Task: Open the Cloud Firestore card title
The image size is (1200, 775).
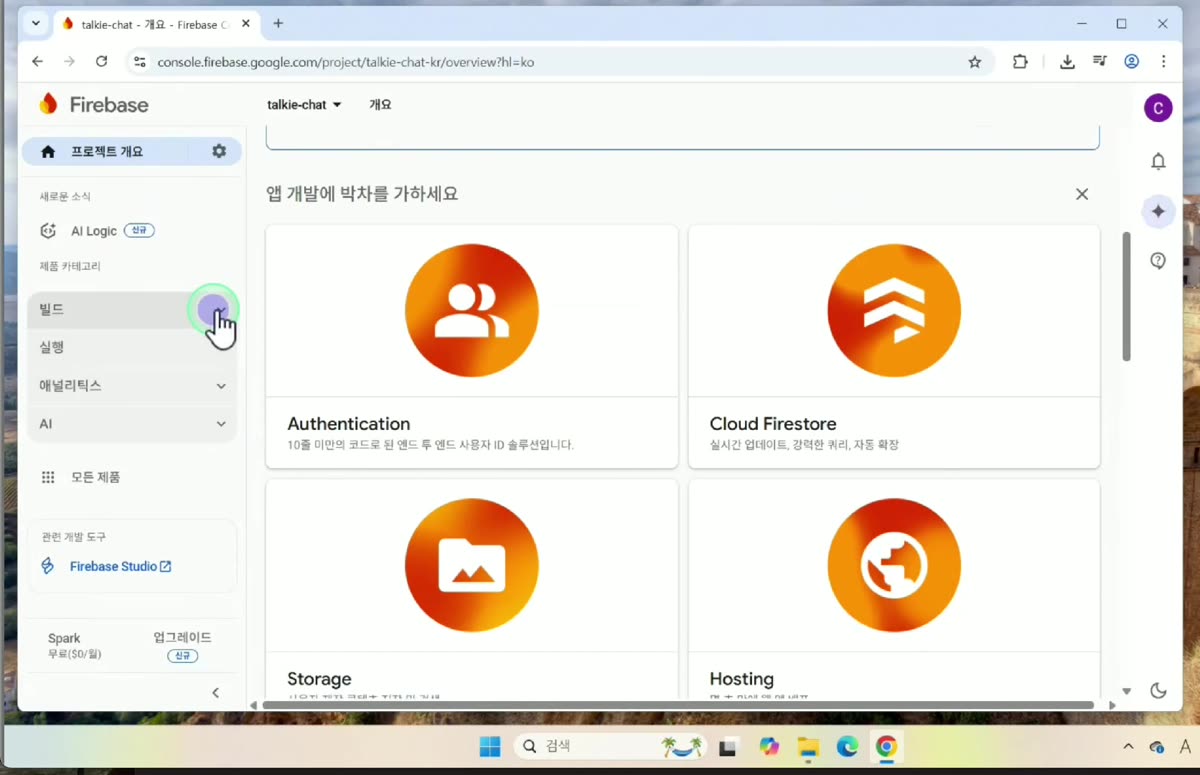Action: 773,424
